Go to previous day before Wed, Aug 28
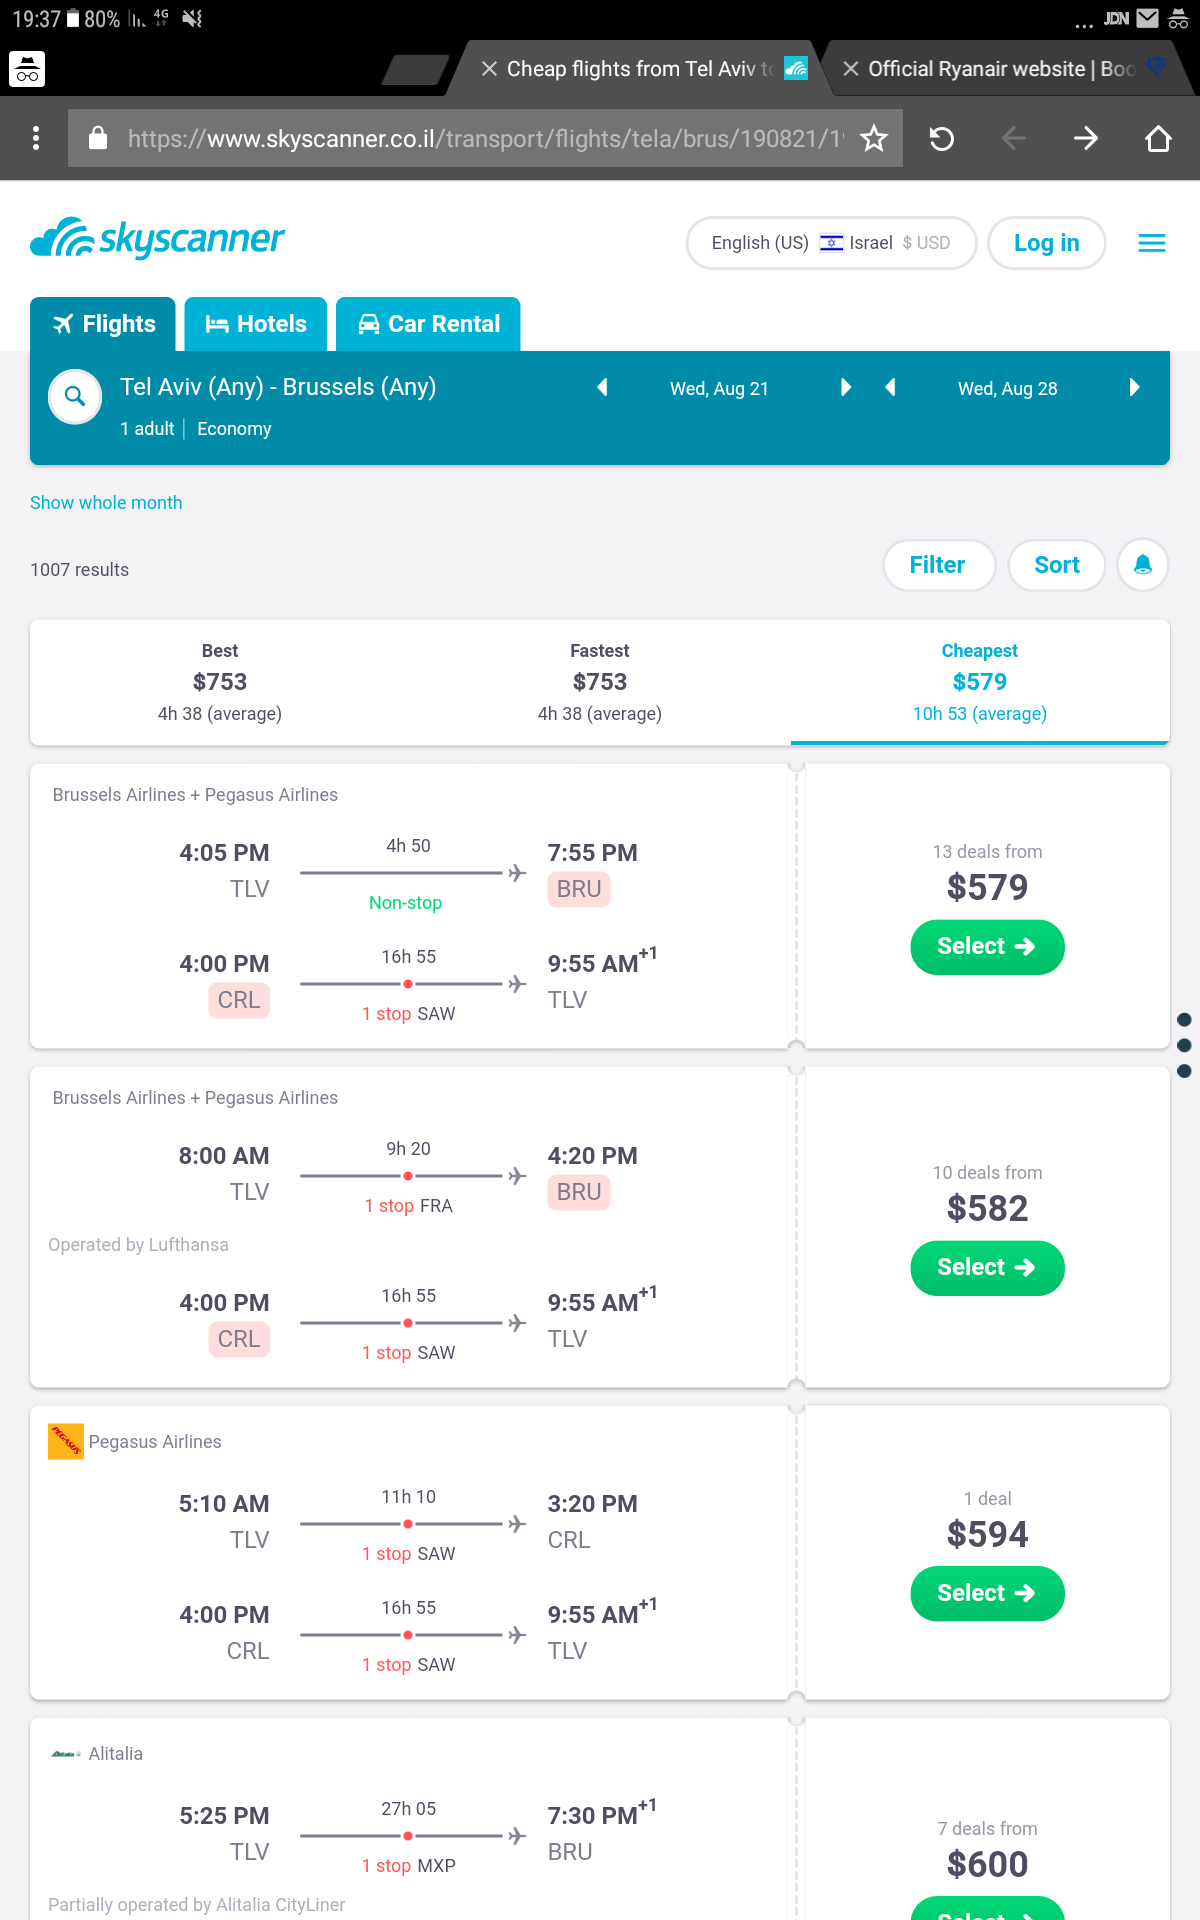Image resolution: width=1200 pixels, height=1920 pixels. pos(890,388)
